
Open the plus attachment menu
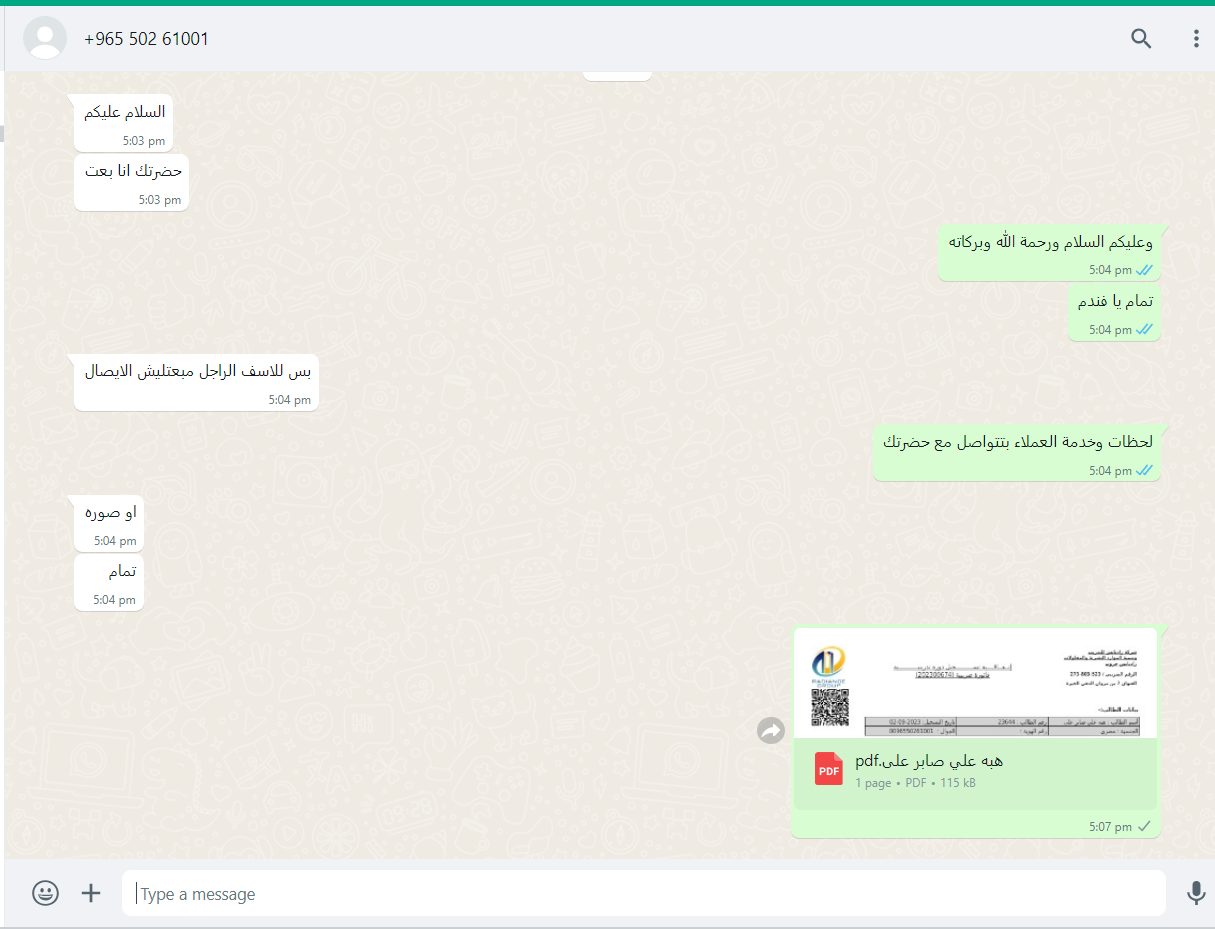click(x=91, y=893)
